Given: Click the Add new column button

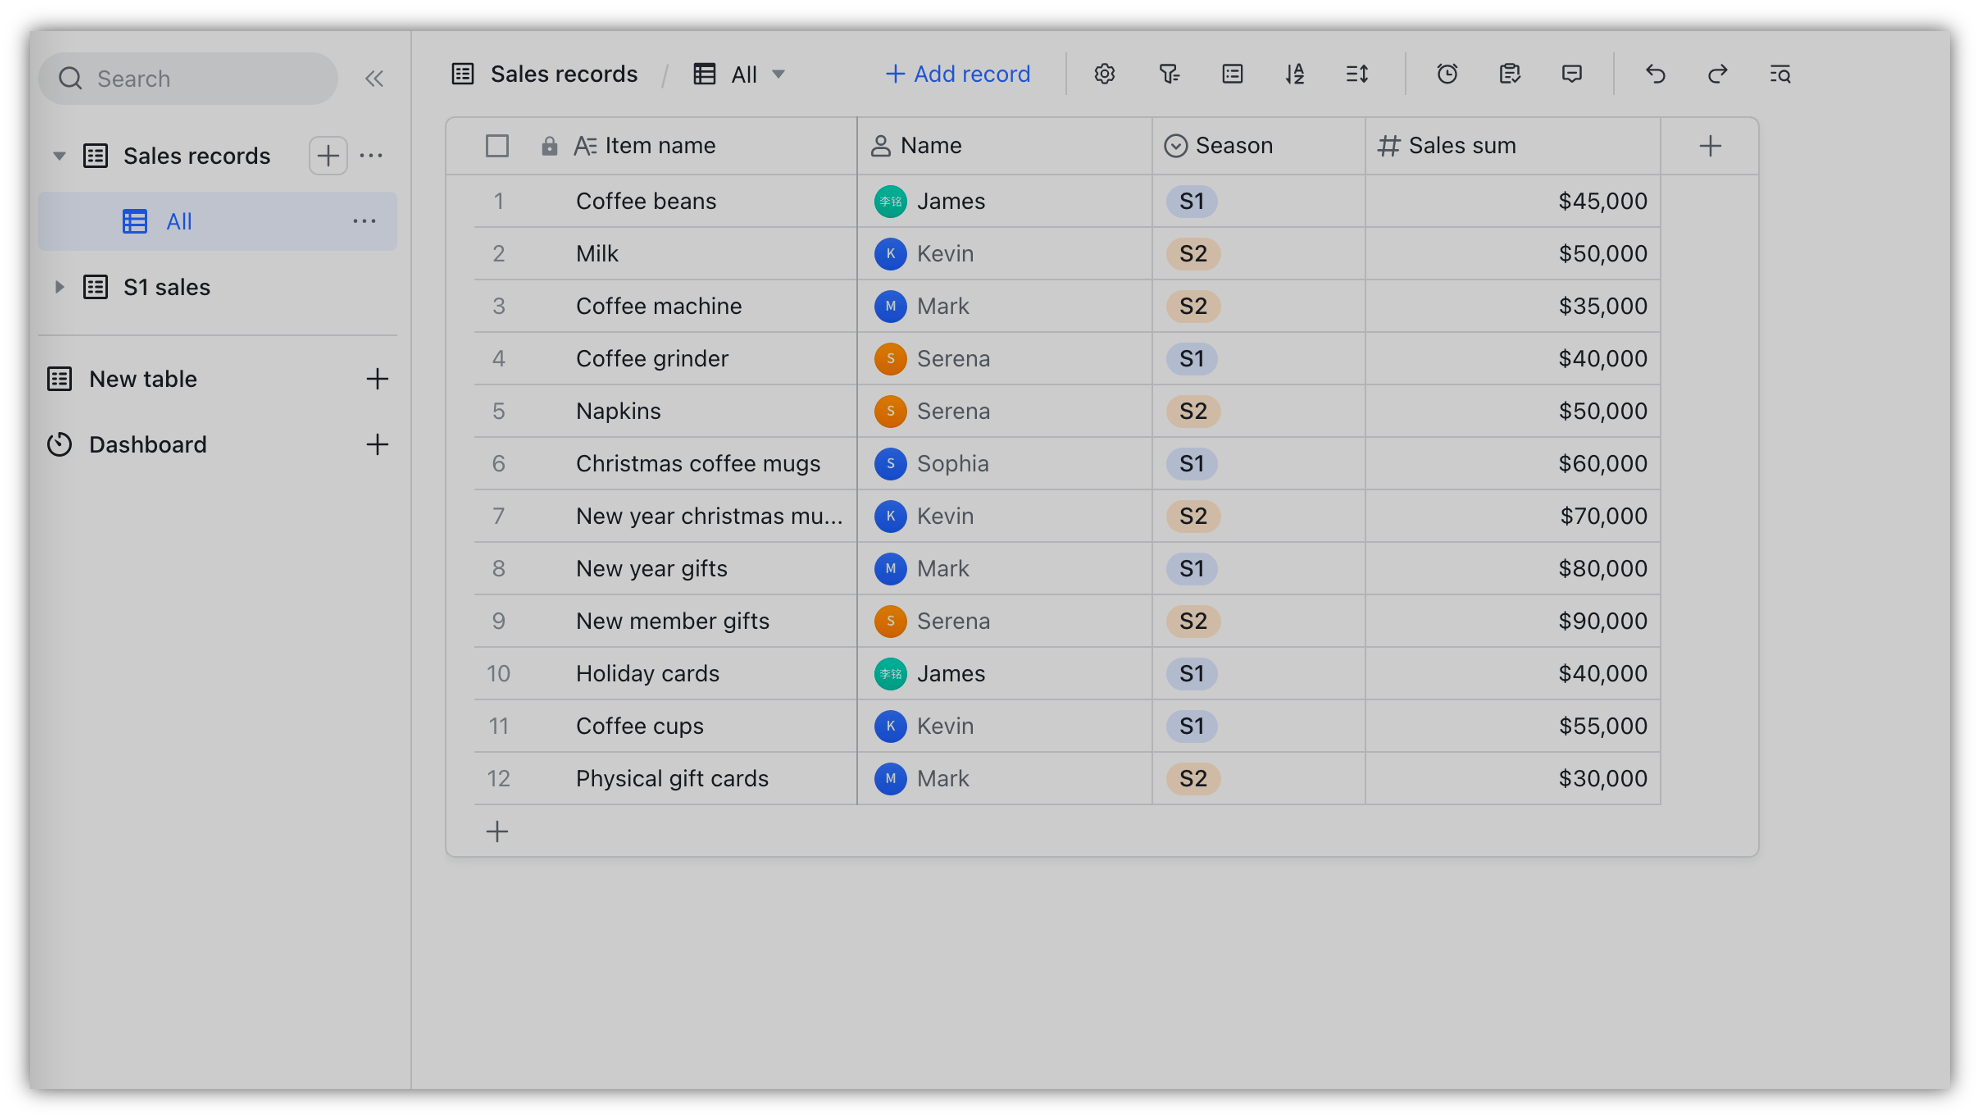Looking at the screenshot, I should coord(1711,145).
